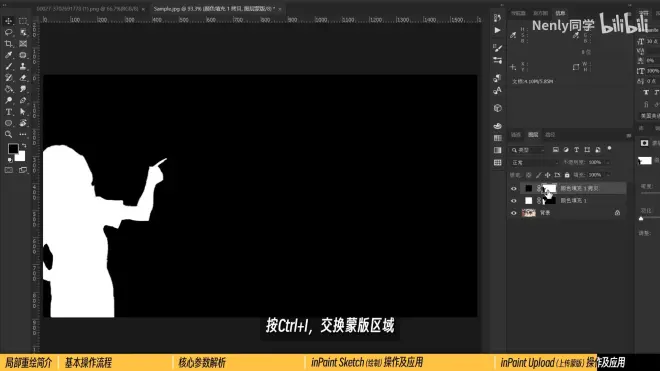Hide the top color fill copy layer
This screenshot has height=371, width=660.
pyautogui.click(x=514, y=189)
